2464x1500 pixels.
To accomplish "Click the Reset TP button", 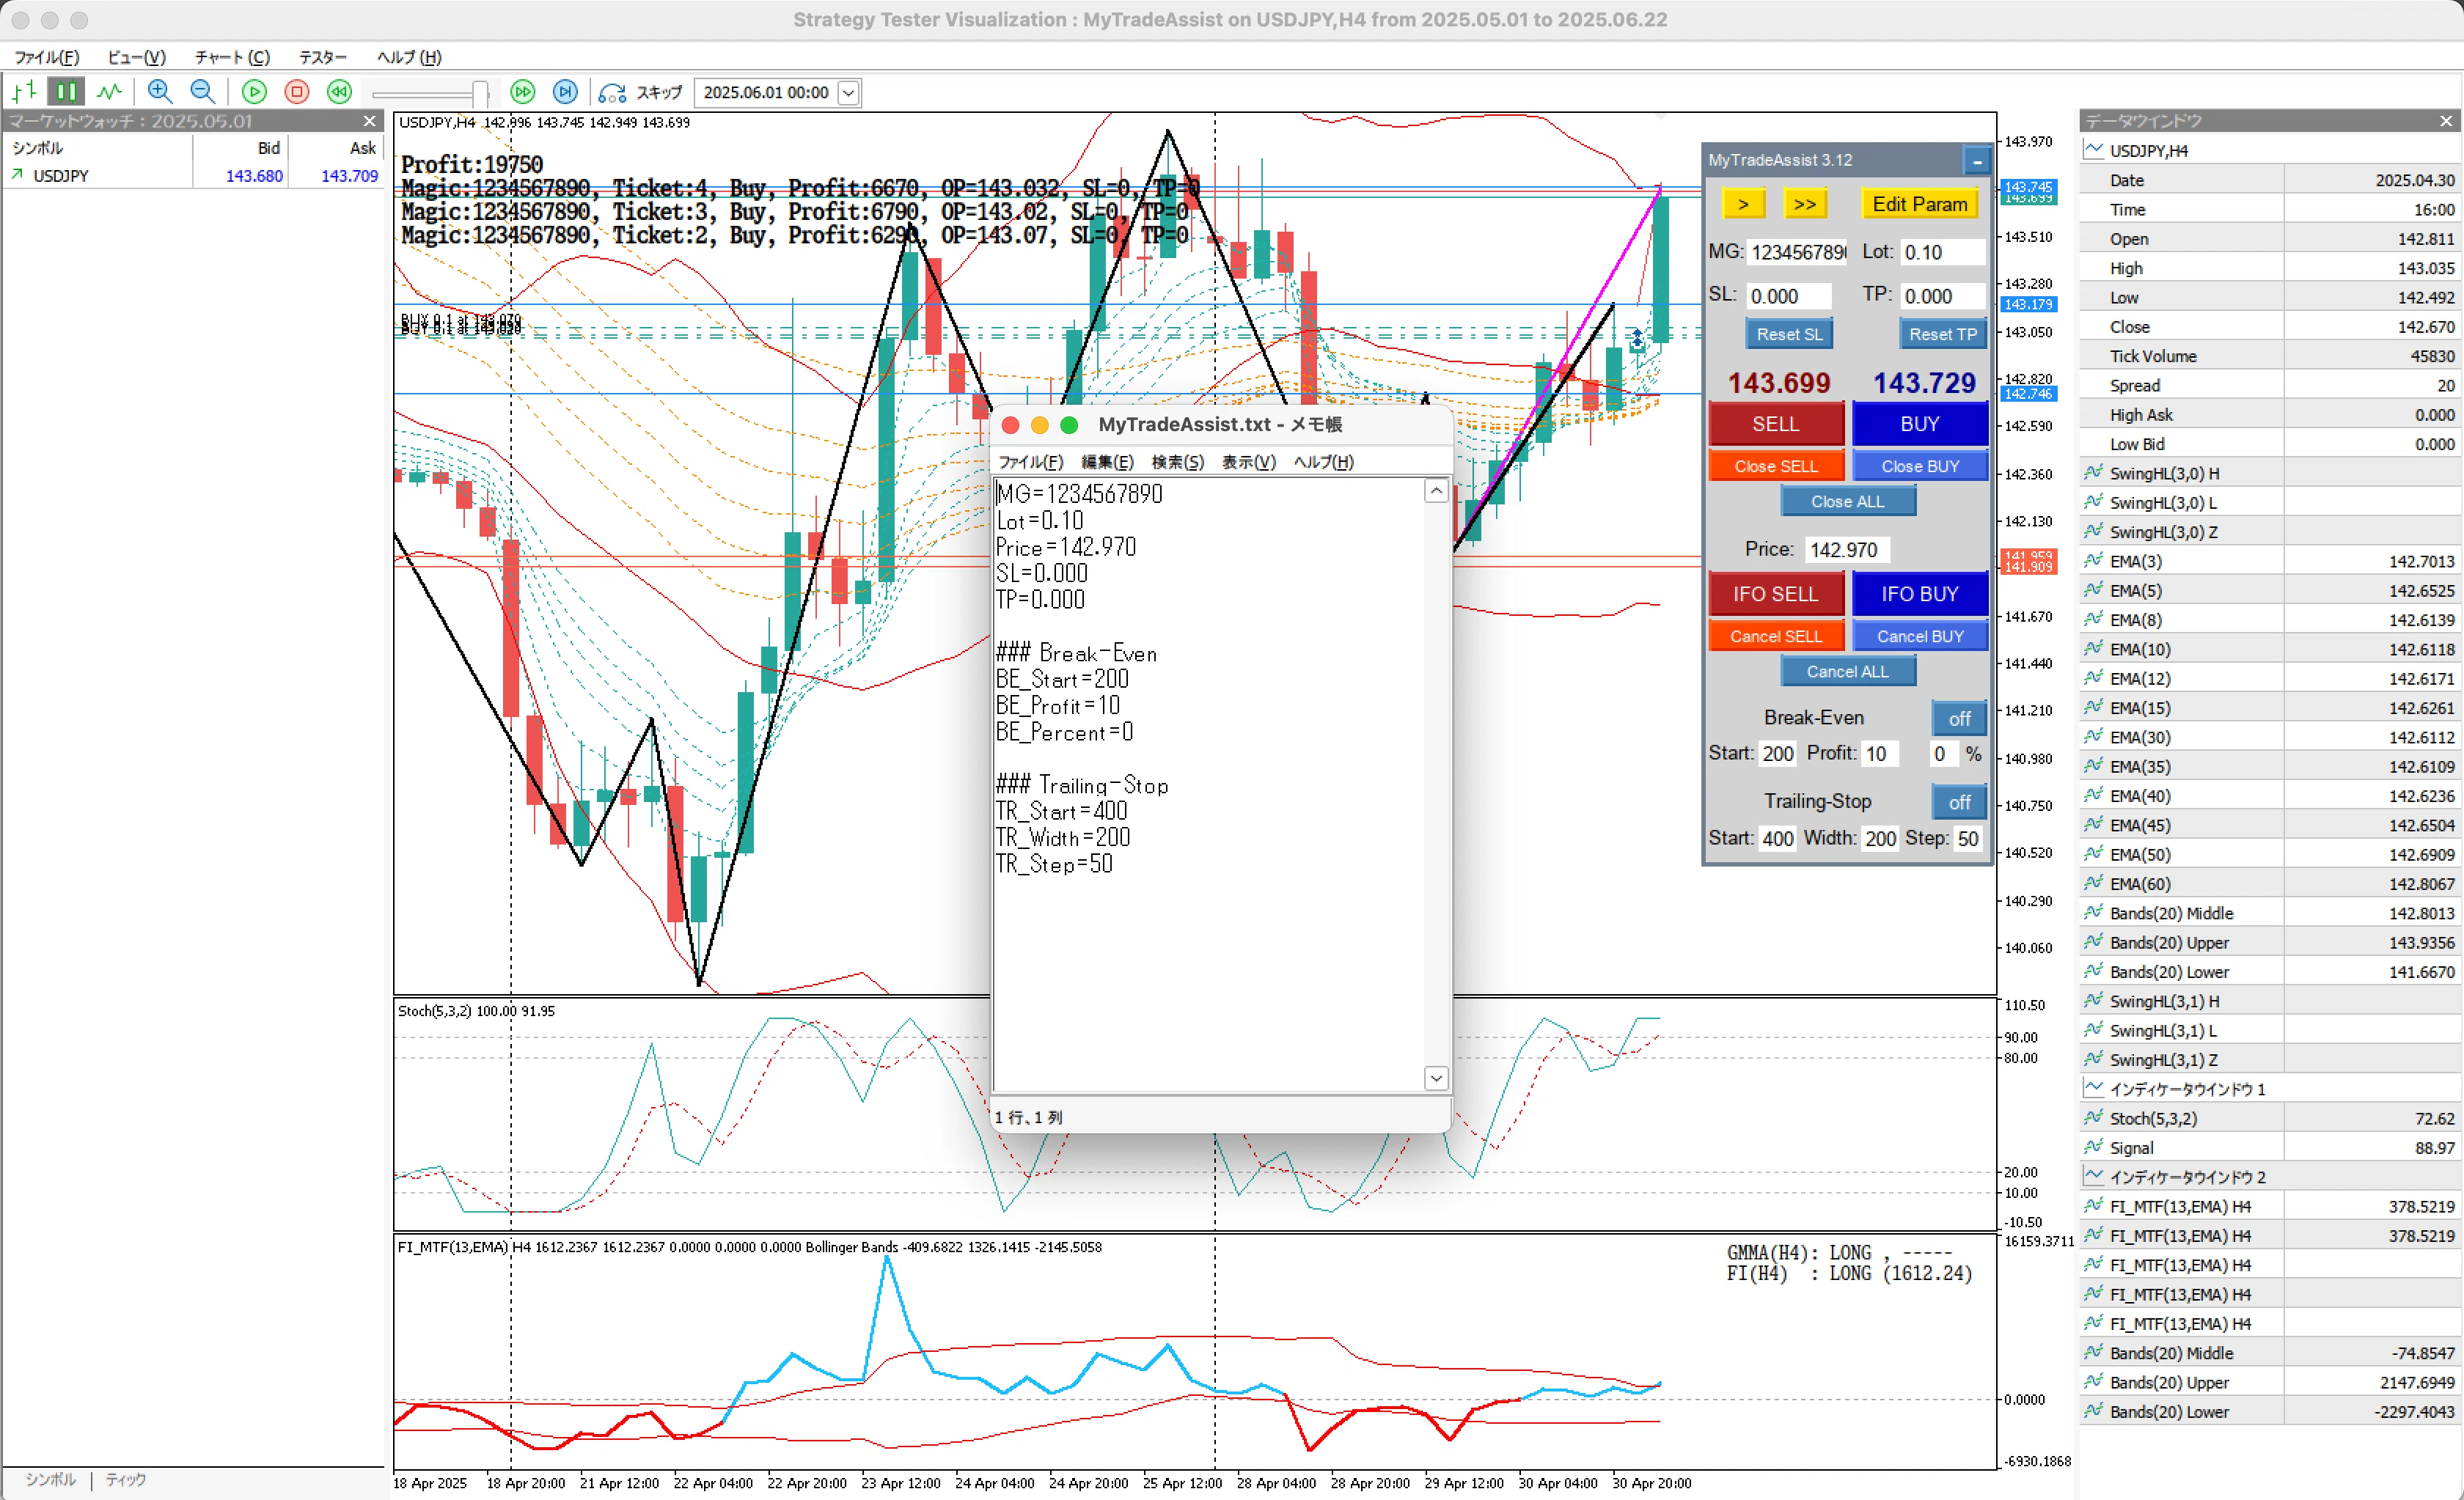I will 1942,334.
